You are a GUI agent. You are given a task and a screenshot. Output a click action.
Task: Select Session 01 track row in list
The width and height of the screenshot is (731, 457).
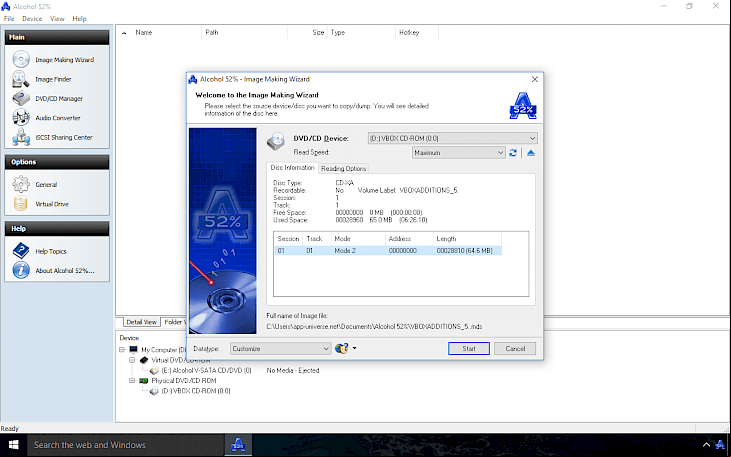(388, 251)
